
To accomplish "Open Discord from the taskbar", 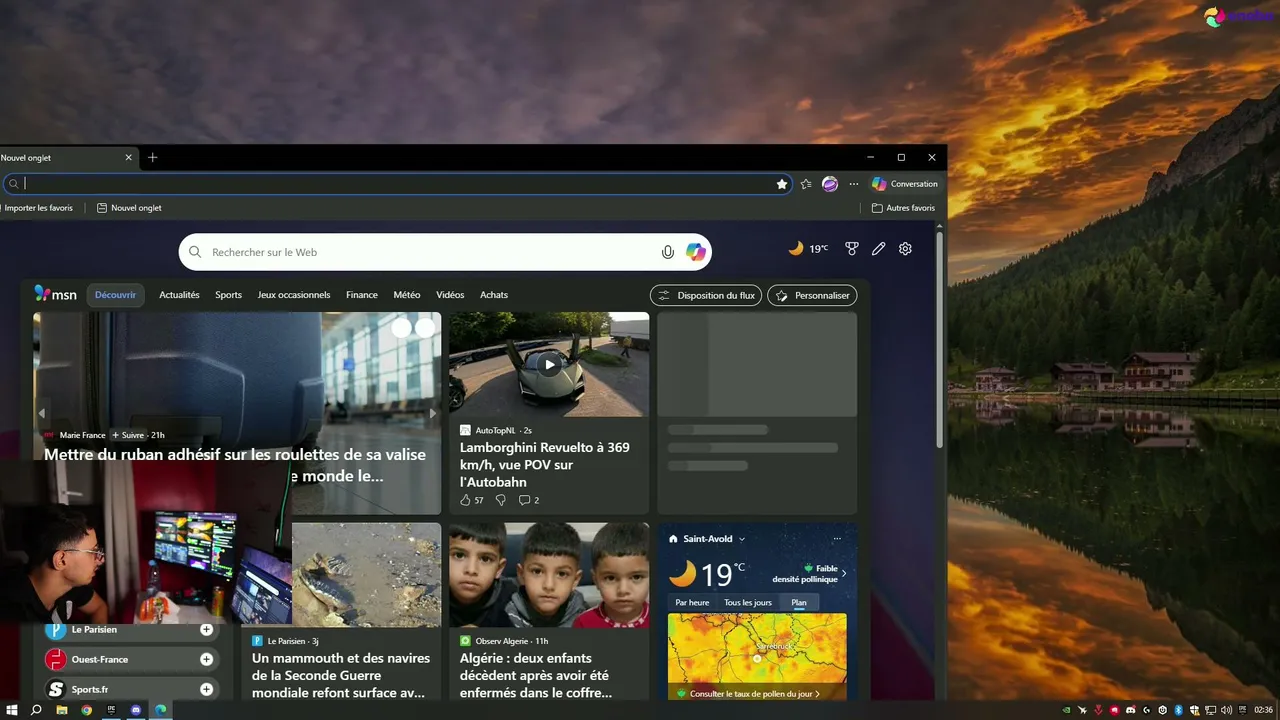I will click(x=136, y=710).
